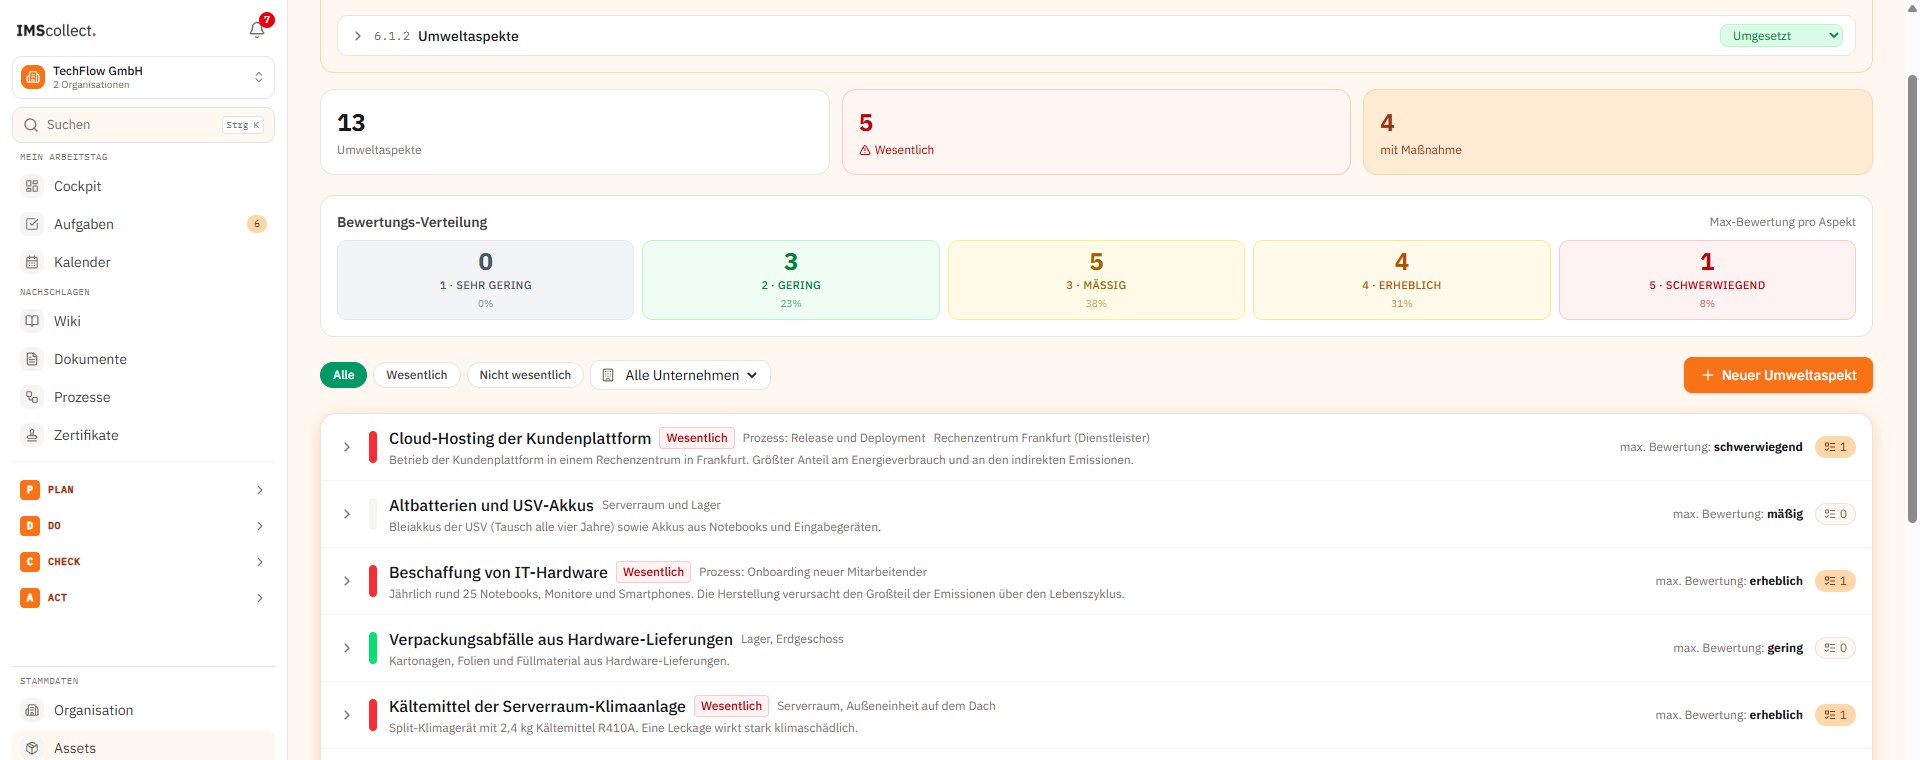The width and height of the screenshot is (1920, 760).
Task: Click the 5 · SCHWERWIEGEND rating tile
Action: coord(1707,280)
